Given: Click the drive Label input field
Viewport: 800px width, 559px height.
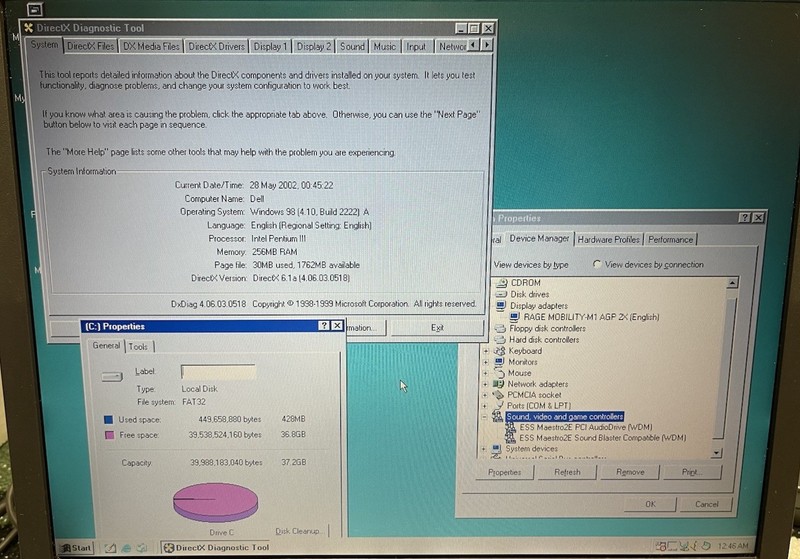Looking at the screenshot, I should tap(218, 372).
